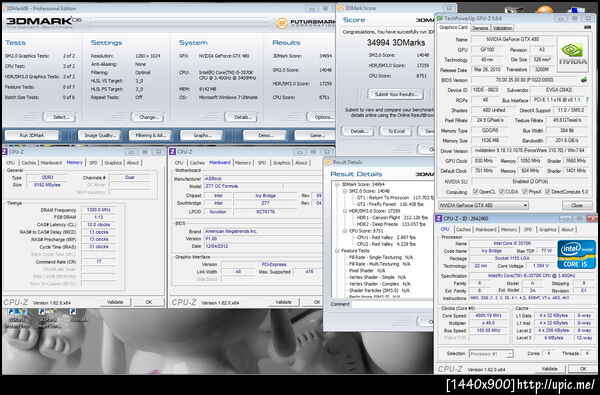Select GT1 - Return To Proxycon result row
Screen dimensions: 600x395
click(x=394, y=198)
